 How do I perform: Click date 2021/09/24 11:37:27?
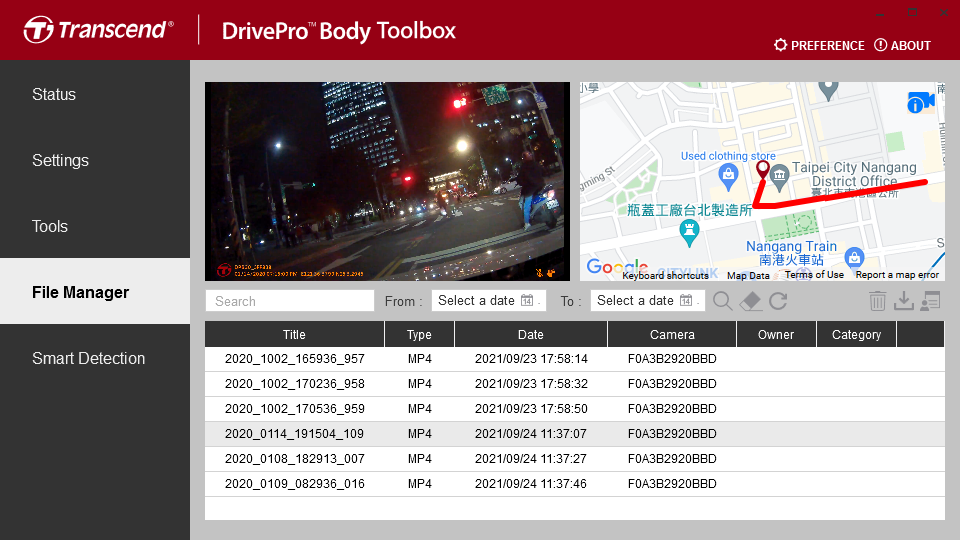531,459
